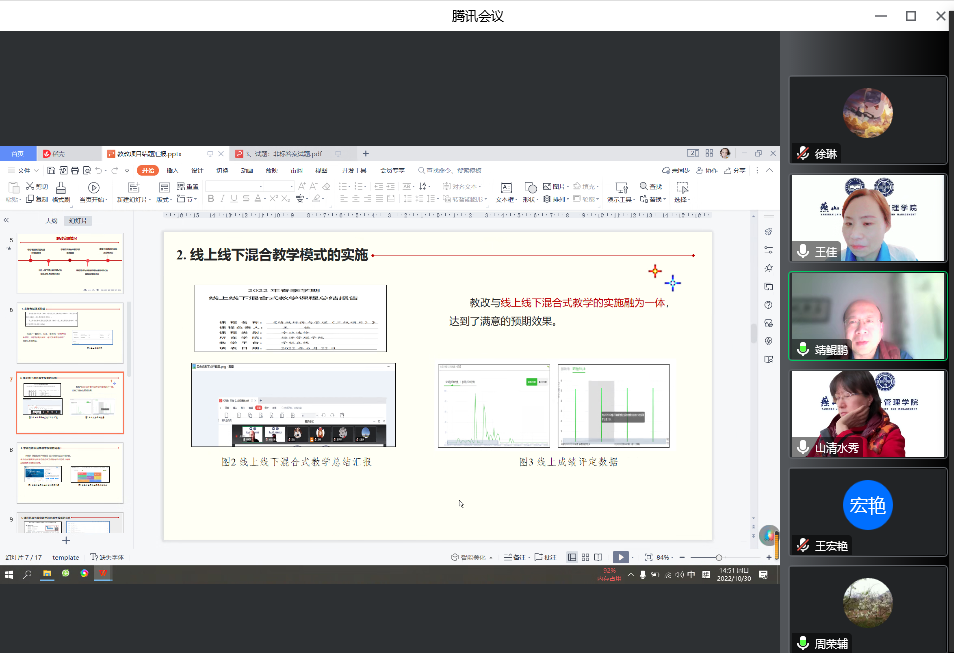The width and height of the screenshot is (954, 653).
Task: Click the Play slideshow icon in status bar
Action: (621, 557)
